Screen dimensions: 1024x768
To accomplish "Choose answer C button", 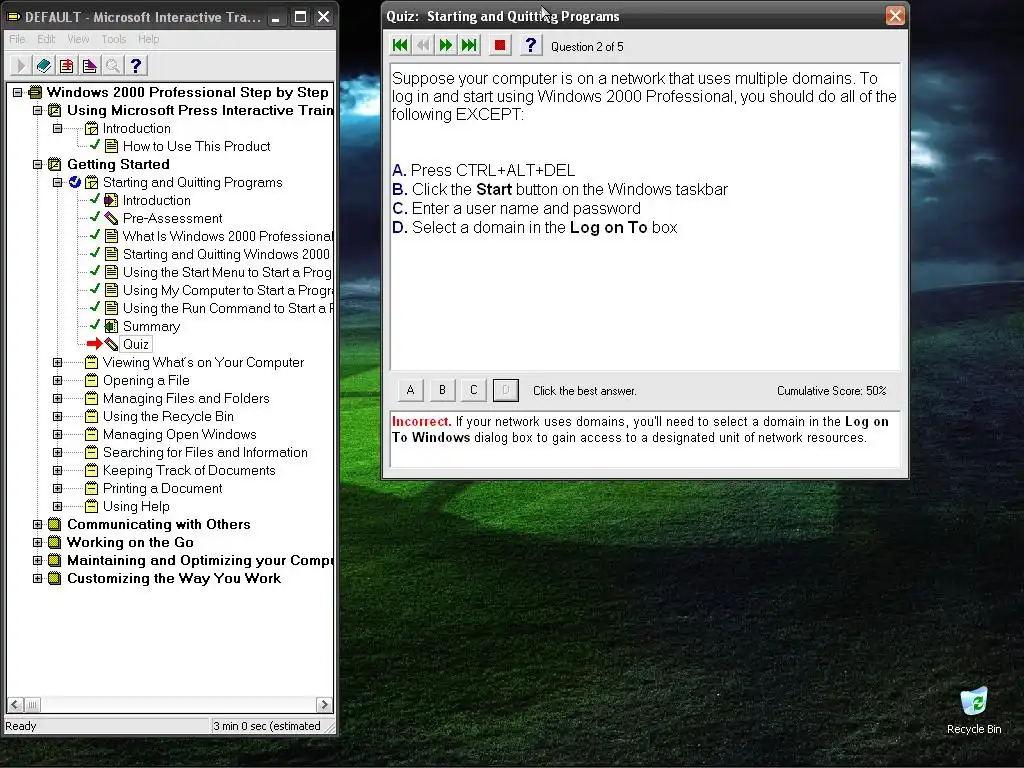I will click(473, 390).
